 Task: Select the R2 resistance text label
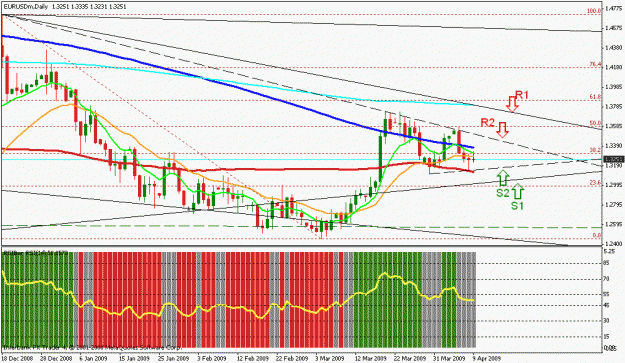click(x=487, y=122)
